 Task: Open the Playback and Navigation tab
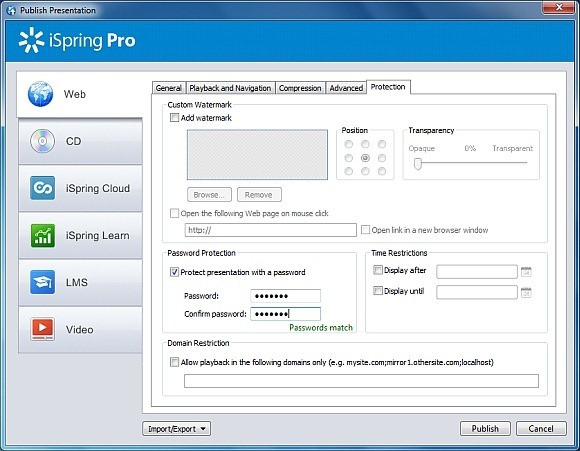click(230, 88)
